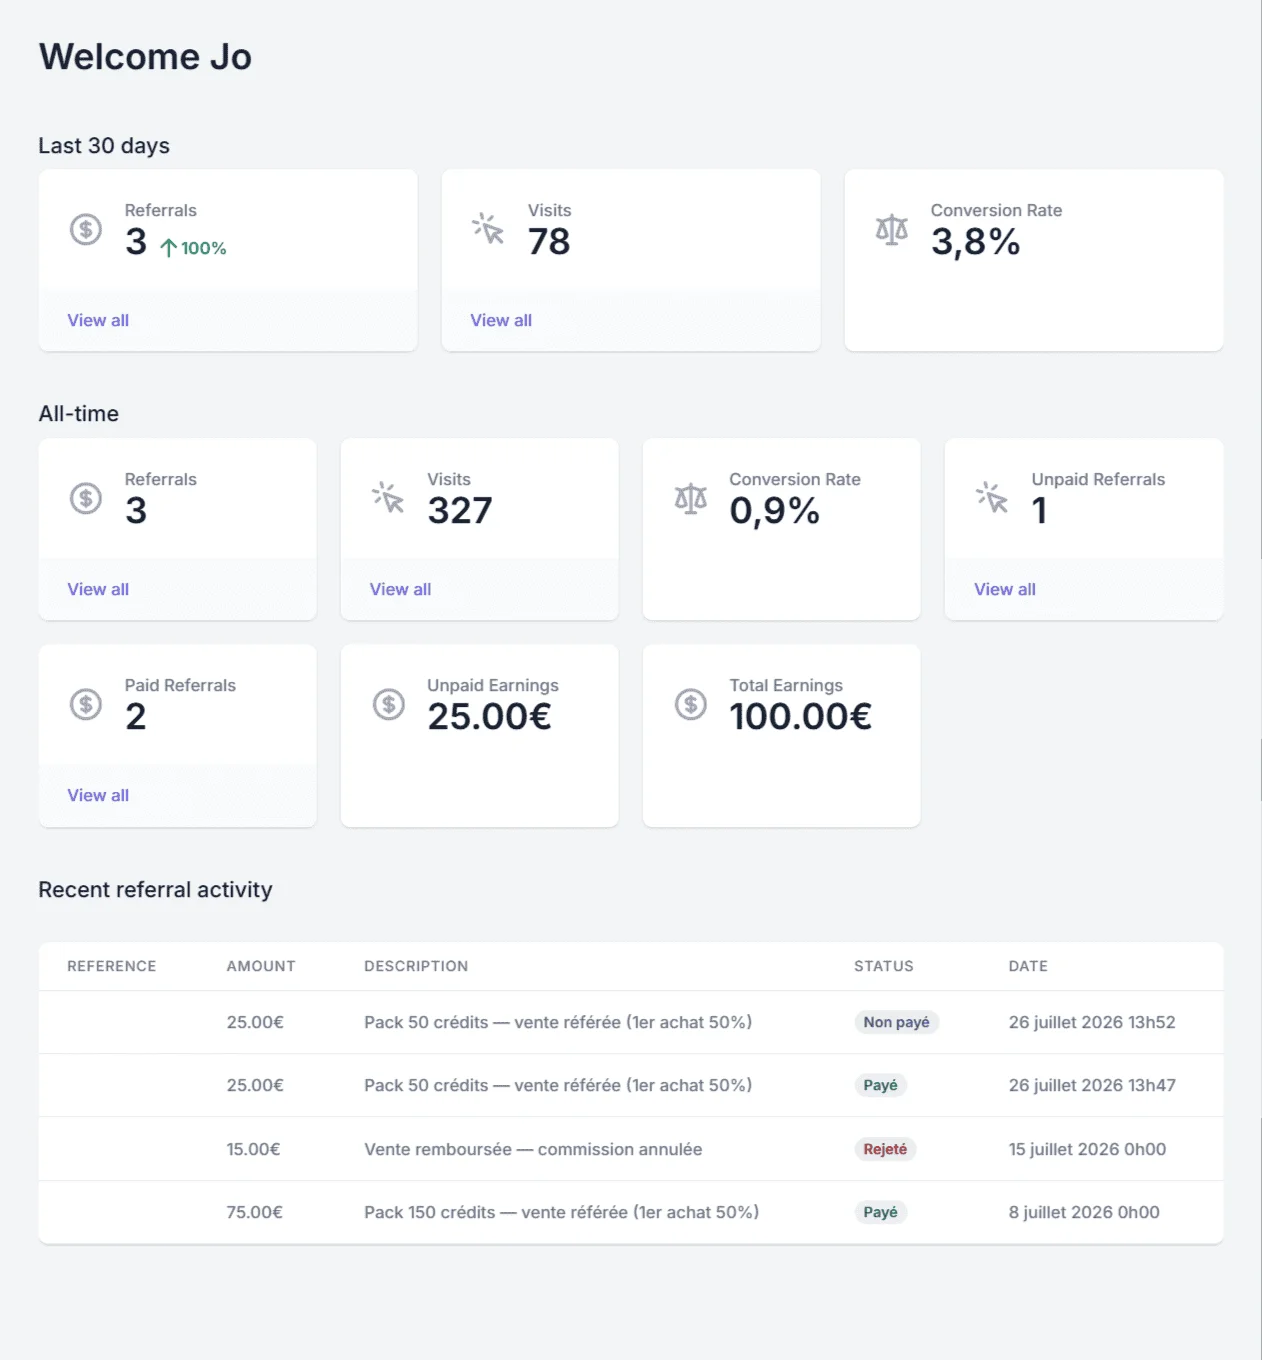Open View all under Last 30 days Referrals
The height and width of the screenshot is (1360, 1262).
tap(98, 320)
